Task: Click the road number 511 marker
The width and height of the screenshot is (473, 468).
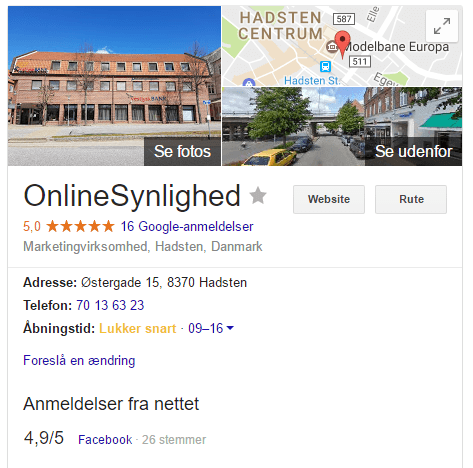Action: pos(360,61)
